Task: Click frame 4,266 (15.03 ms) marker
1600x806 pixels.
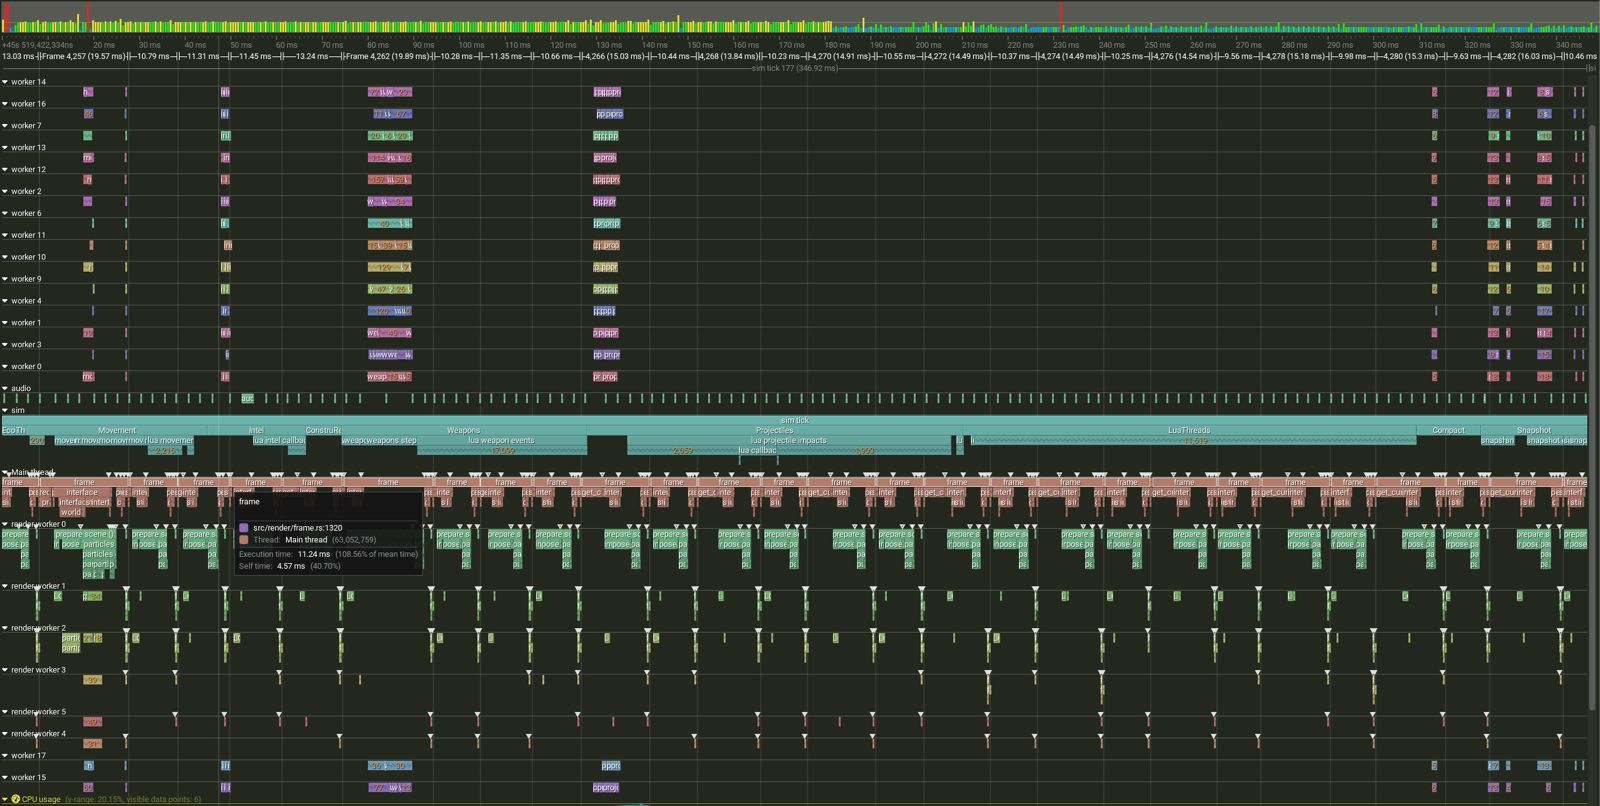Action: 615,56
